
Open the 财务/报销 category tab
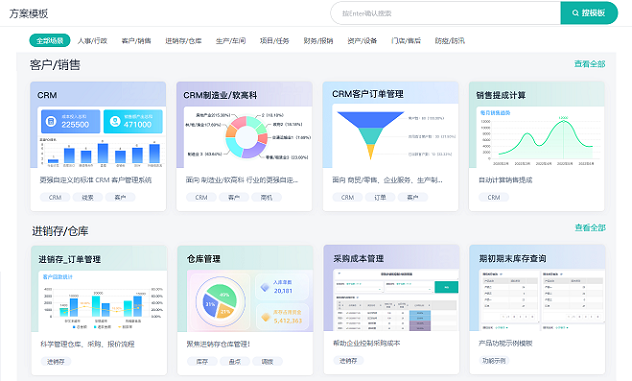(318, 40)
